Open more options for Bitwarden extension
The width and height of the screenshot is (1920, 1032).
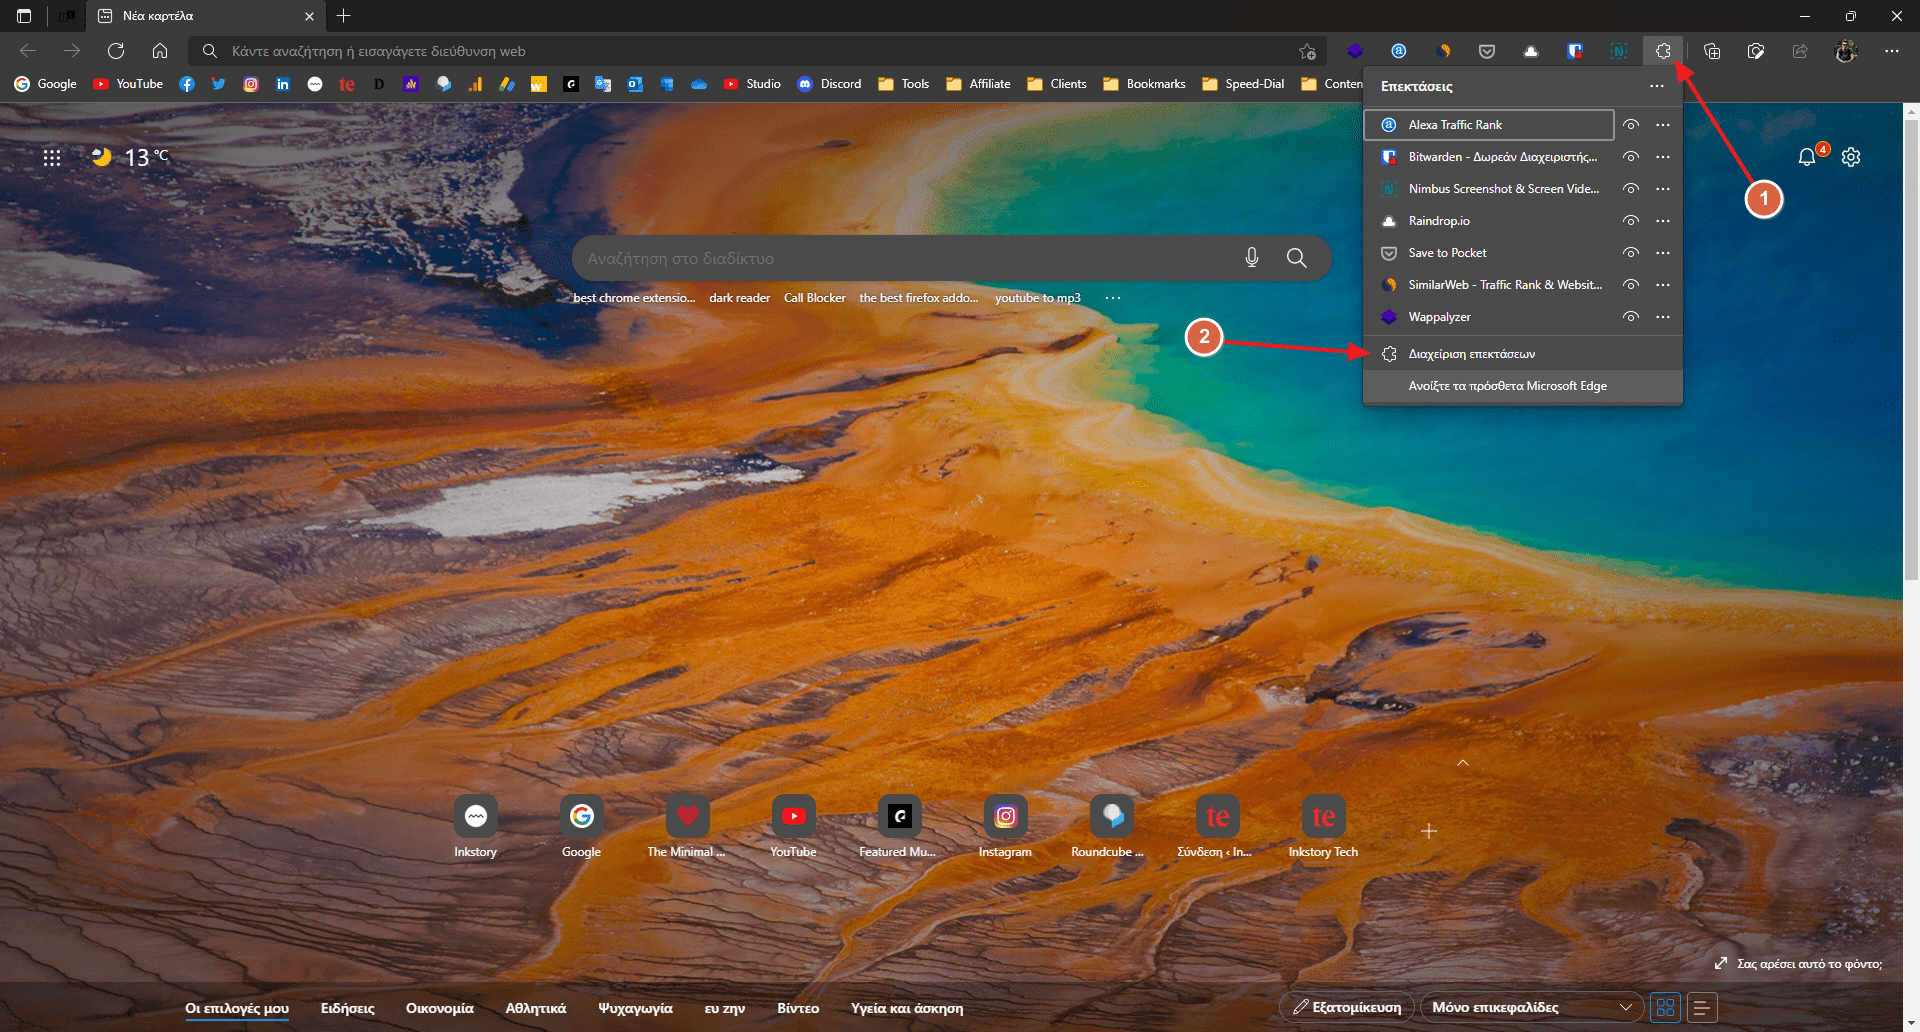coord(1663,157)
